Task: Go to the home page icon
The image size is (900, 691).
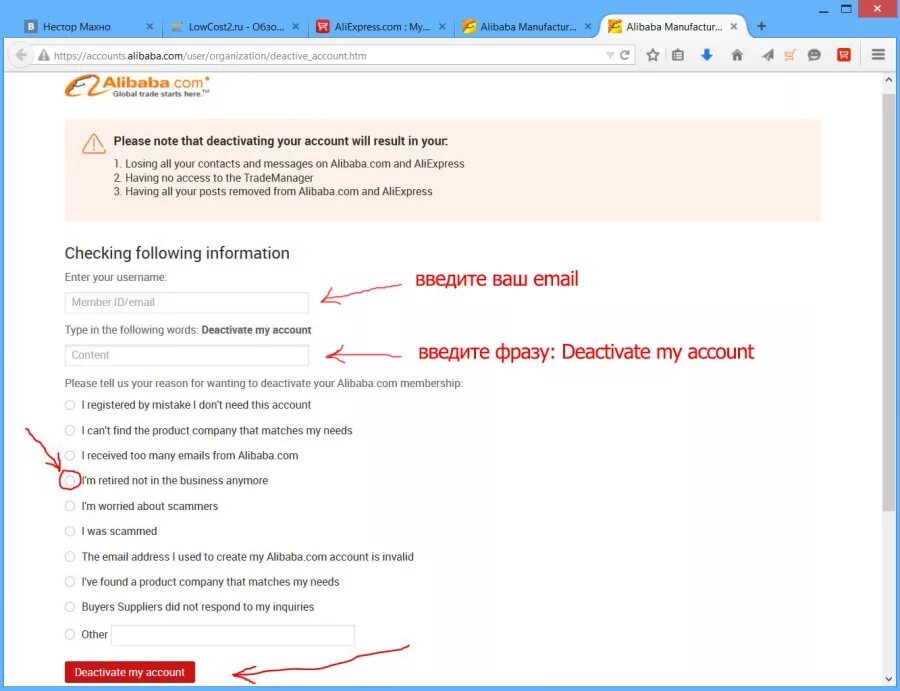Action: pyautogui.click(x=737, y=55)
